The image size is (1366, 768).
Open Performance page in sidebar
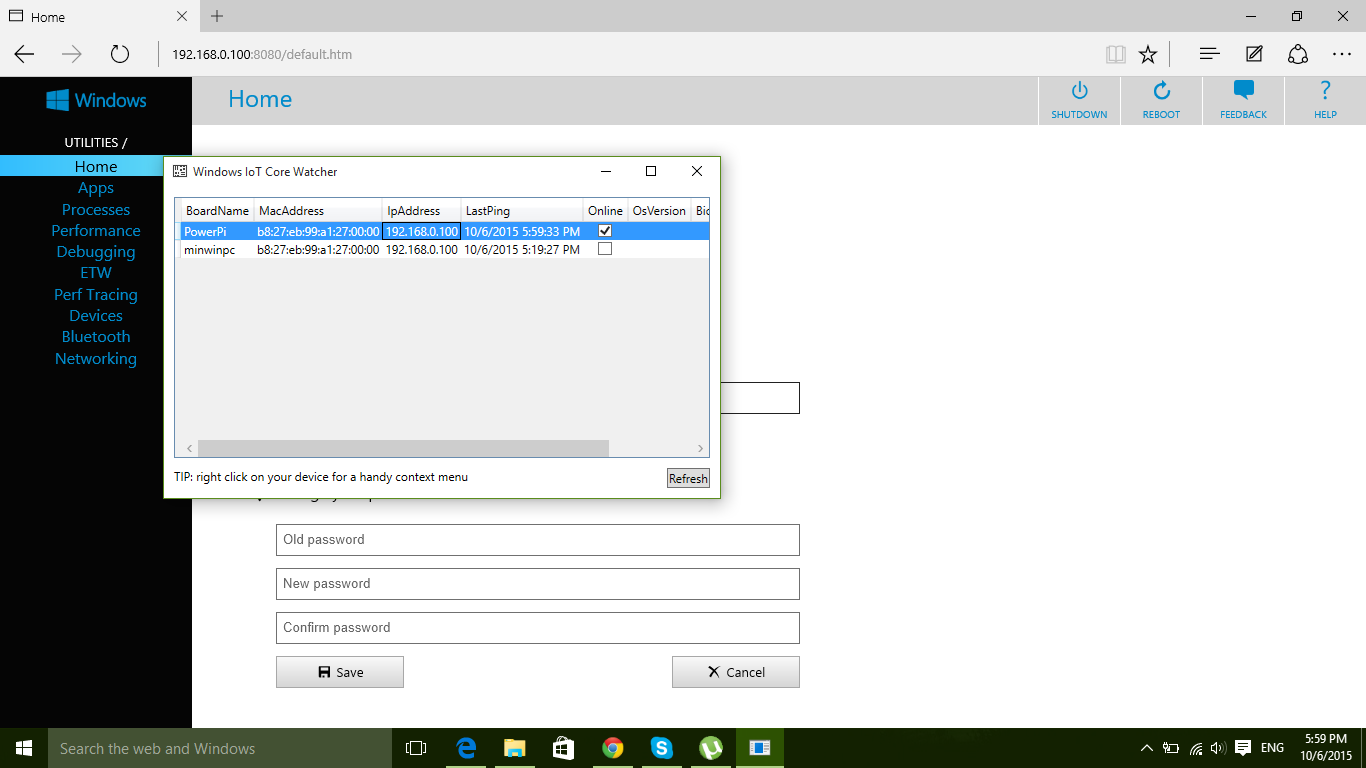(x=96, y=230)
